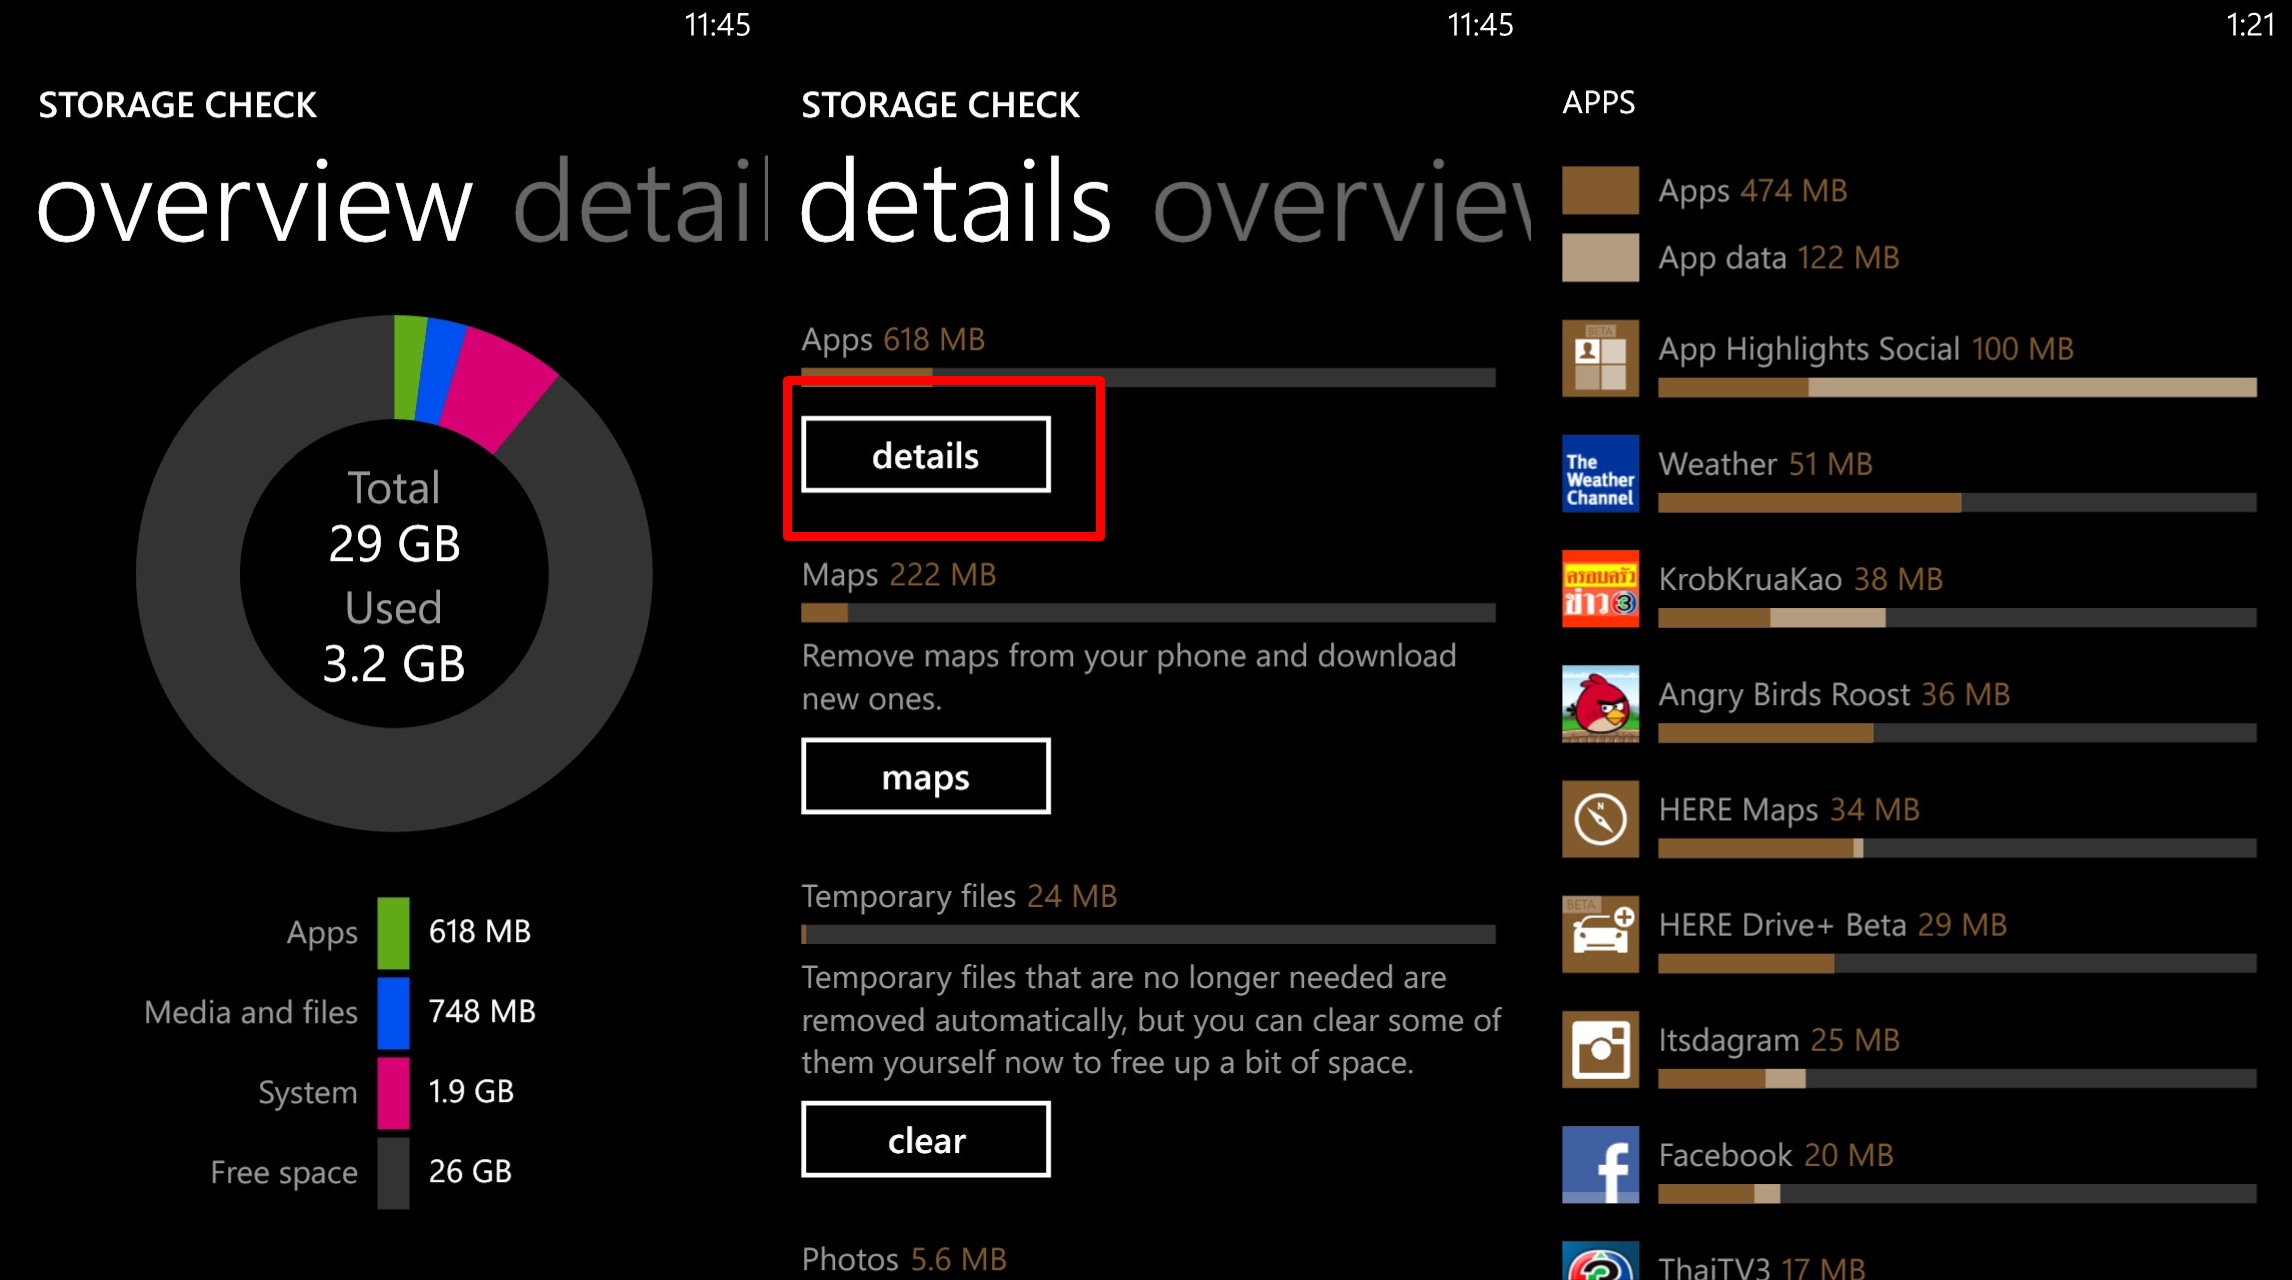Image resolution: width=2292 pixels, height=1280 pixels.
Task: Click the pink System donut segment
Action: coord(498,386)
